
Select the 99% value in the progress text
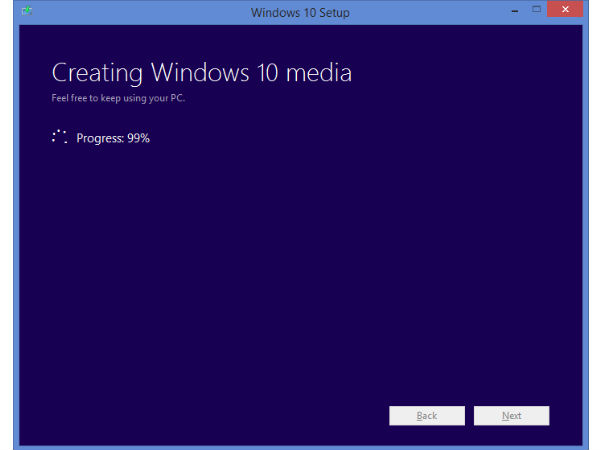tap(138, 138)
